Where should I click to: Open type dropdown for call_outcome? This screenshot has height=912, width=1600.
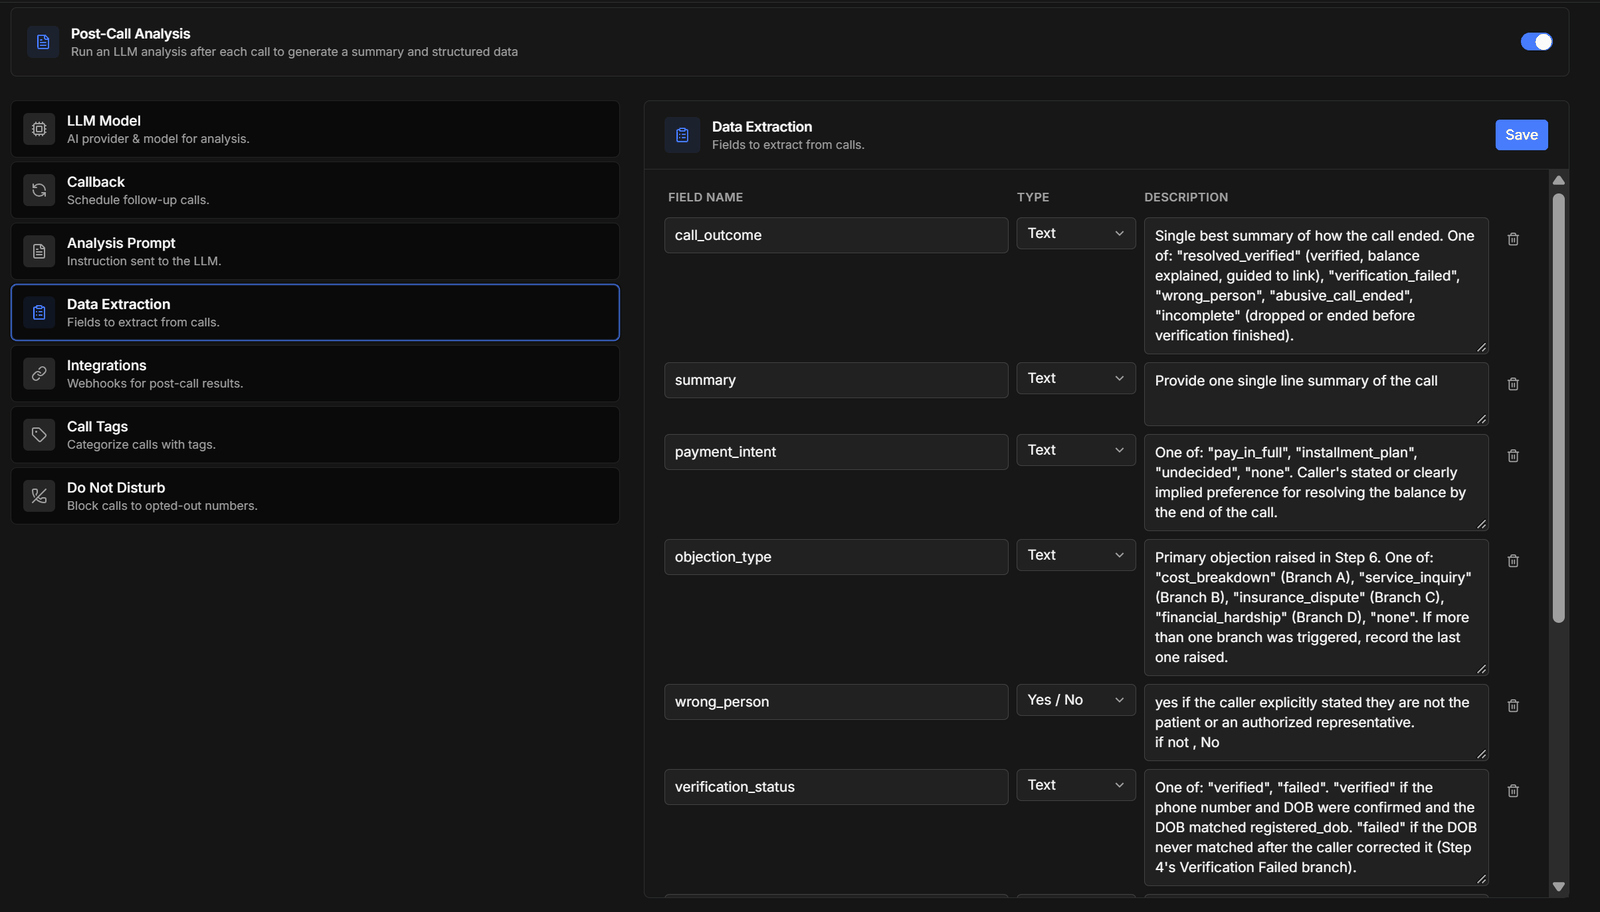click(x=1076, y=233)
